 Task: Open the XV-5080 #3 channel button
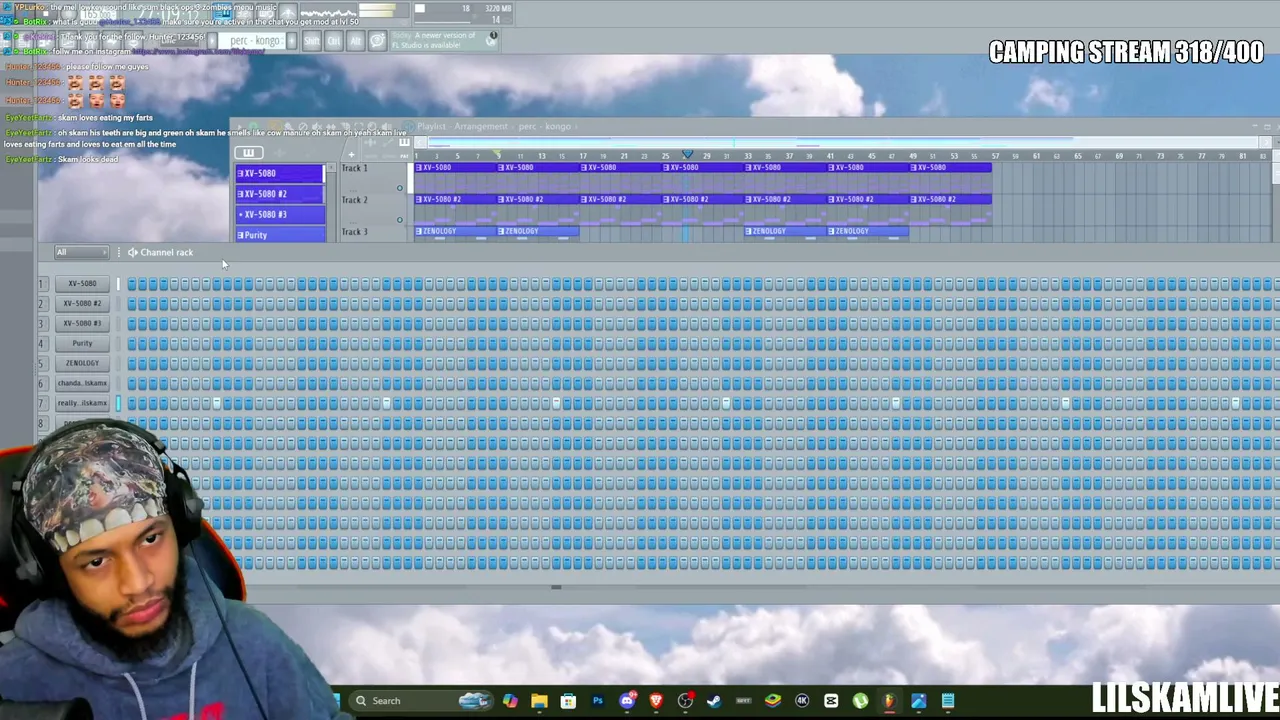[82, 323]
